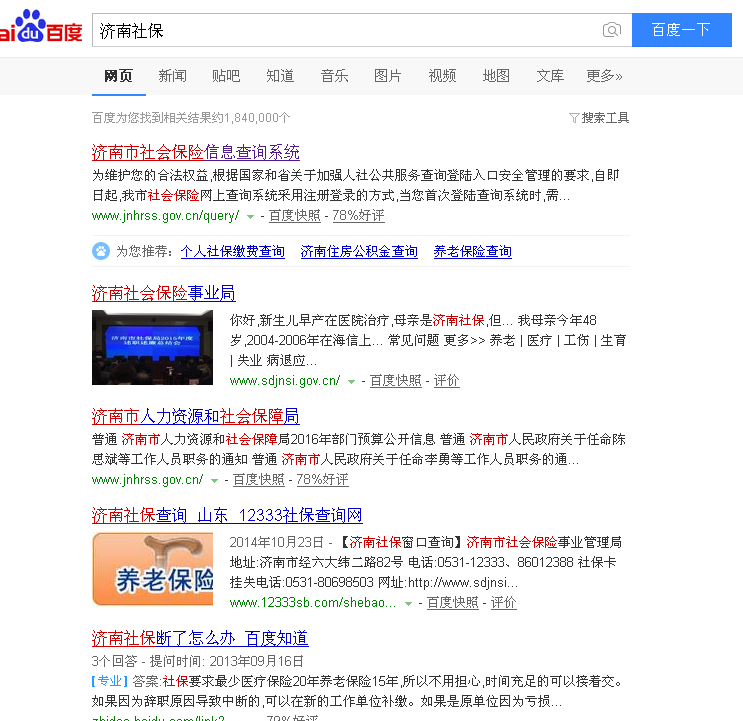Click 评价 on sdjnsi.gov.cn result
743x721 pixels.
(446, 380)
